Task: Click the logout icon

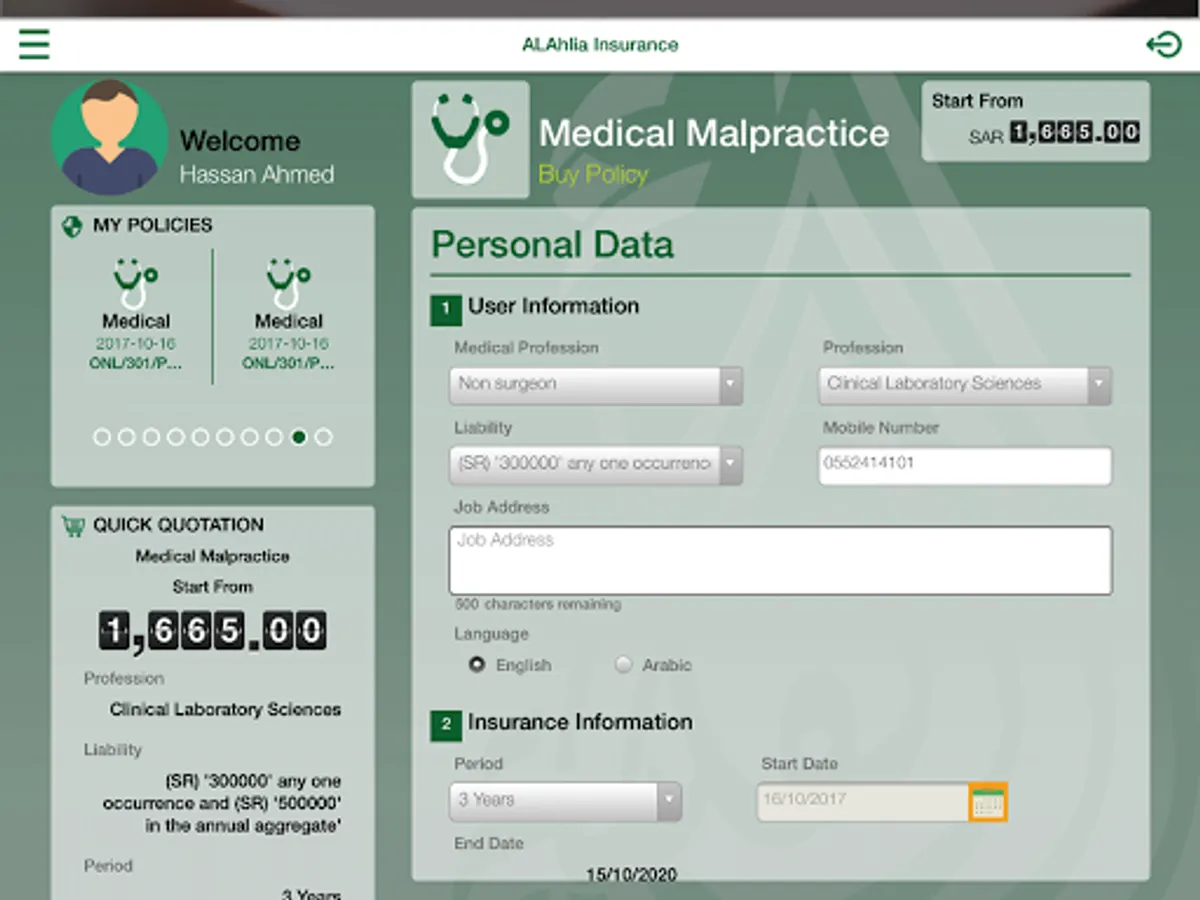Action: click(x=1164, y=45)
